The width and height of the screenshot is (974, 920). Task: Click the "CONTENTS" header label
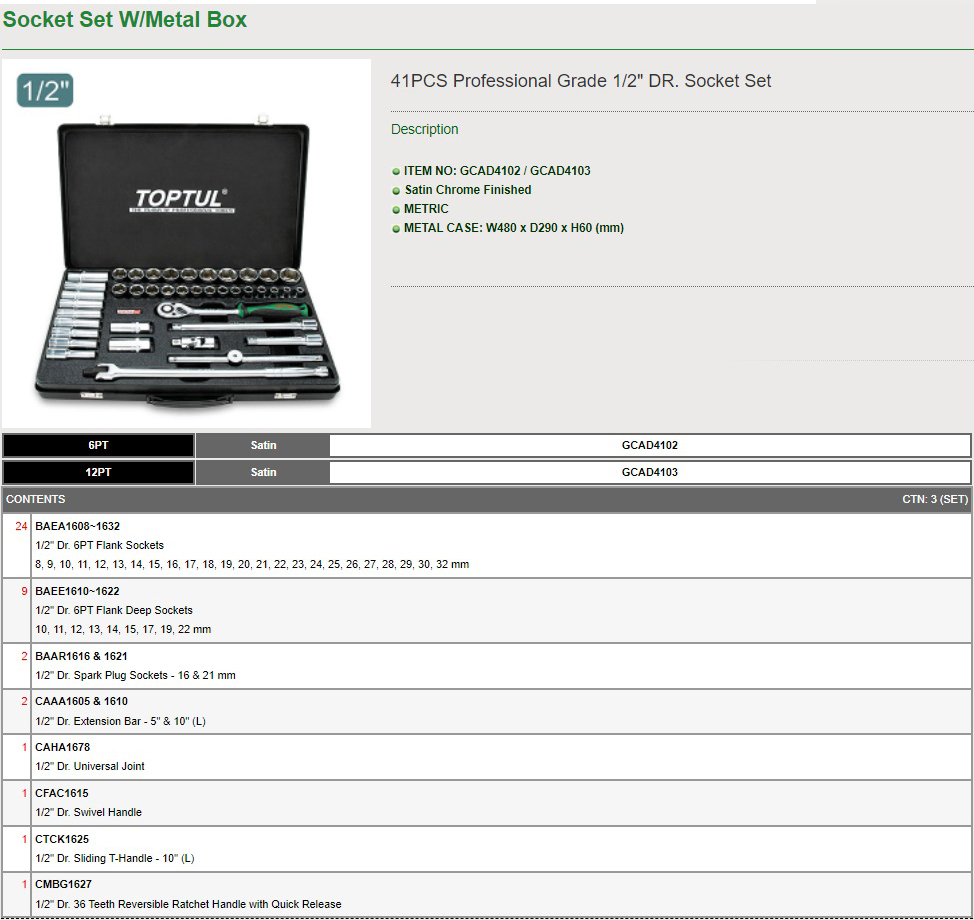pyautogui.click(x=35, y=499)
